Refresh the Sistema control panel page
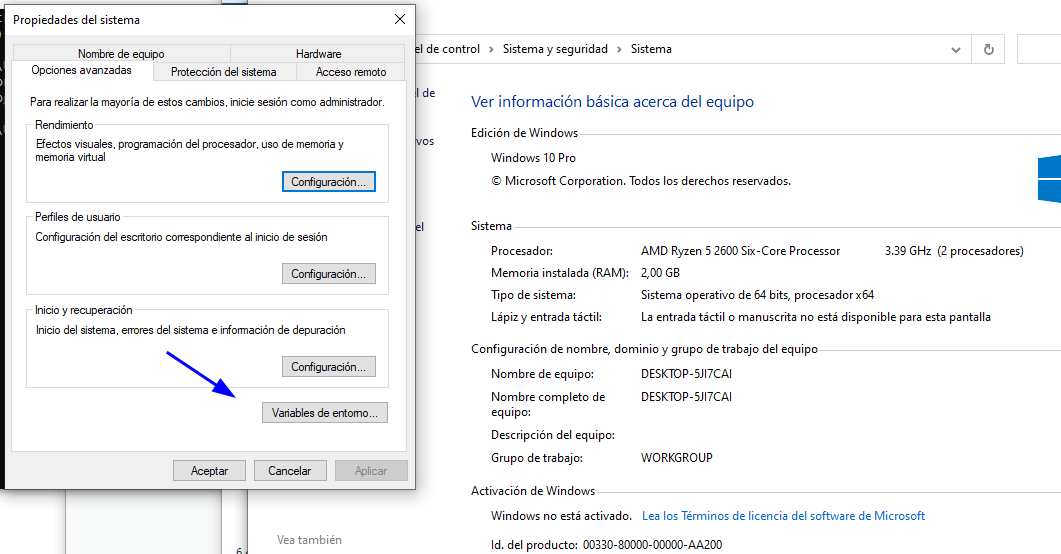The width and height of the screenshot is (1061, 554). click(x=989, y=49)
